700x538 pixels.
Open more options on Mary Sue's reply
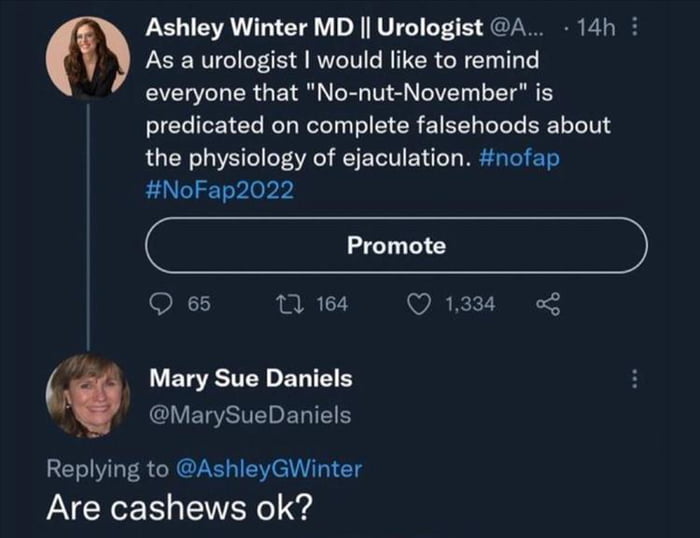tap(632, 380)
